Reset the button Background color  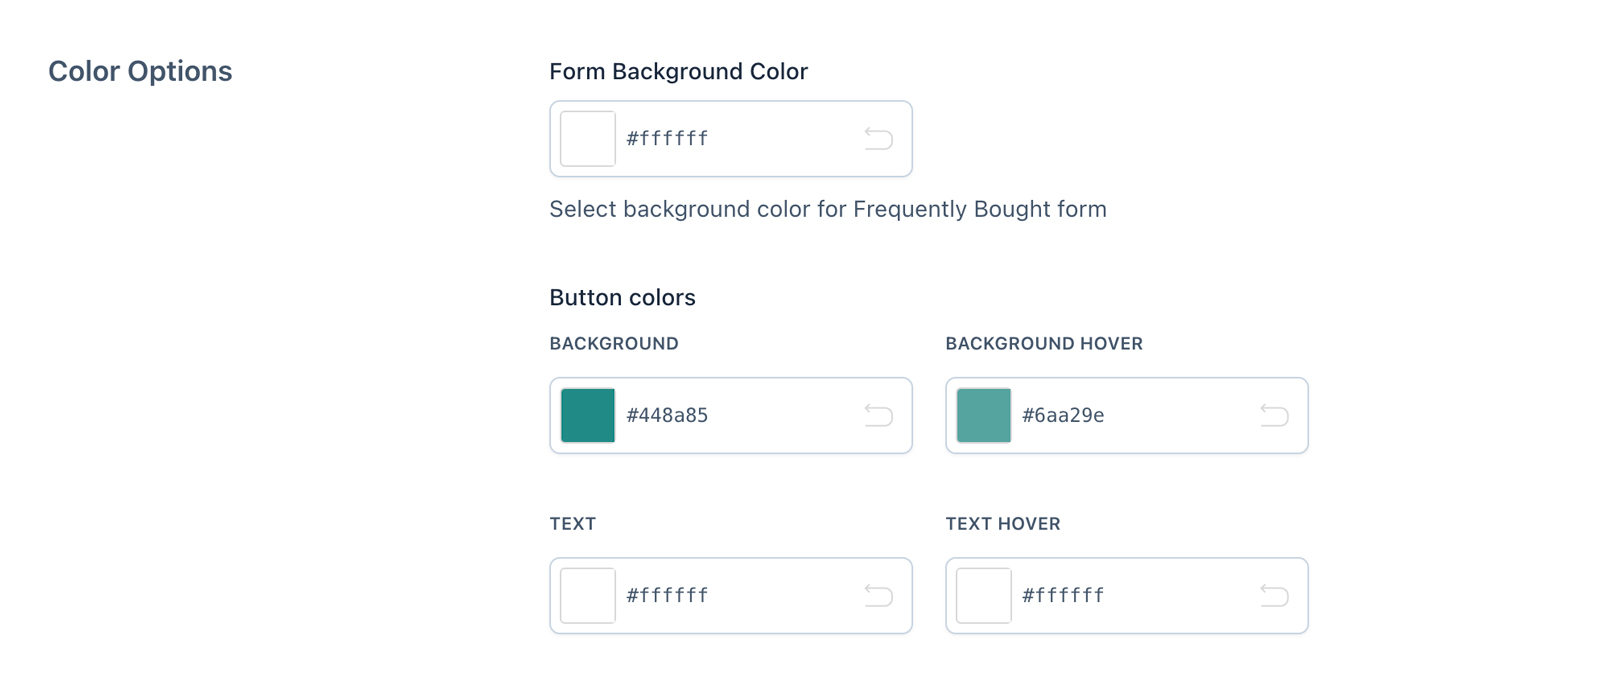point(878,415)
